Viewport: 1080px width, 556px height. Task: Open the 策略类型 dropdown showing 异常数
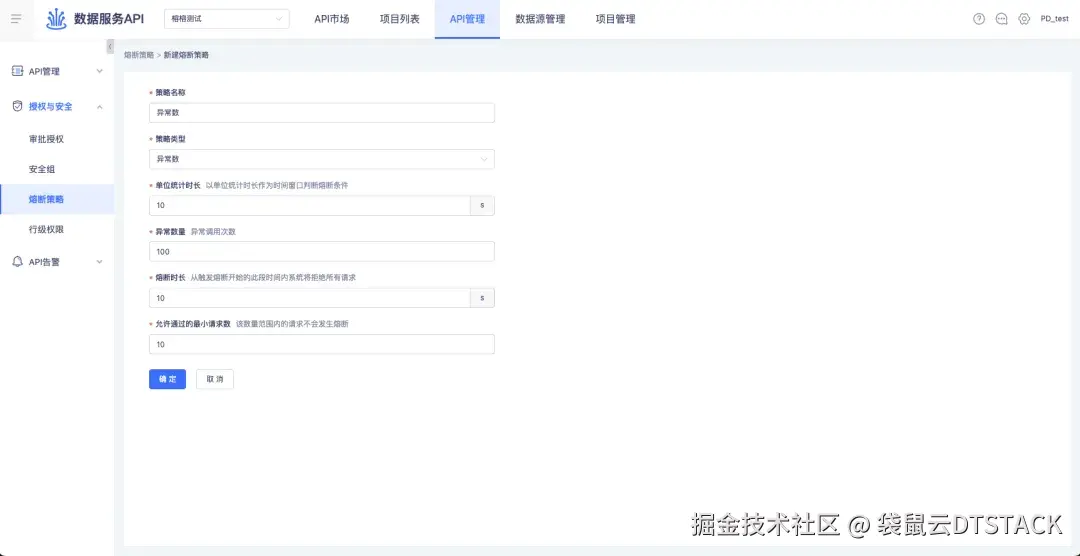322,159
